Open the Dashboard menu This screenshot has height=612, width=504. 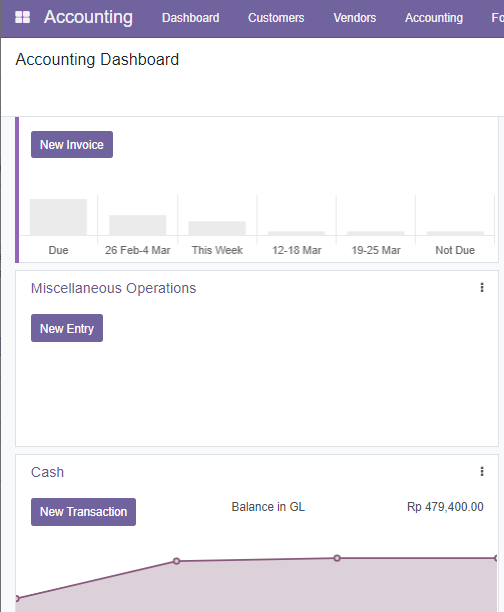pos(191,18)
